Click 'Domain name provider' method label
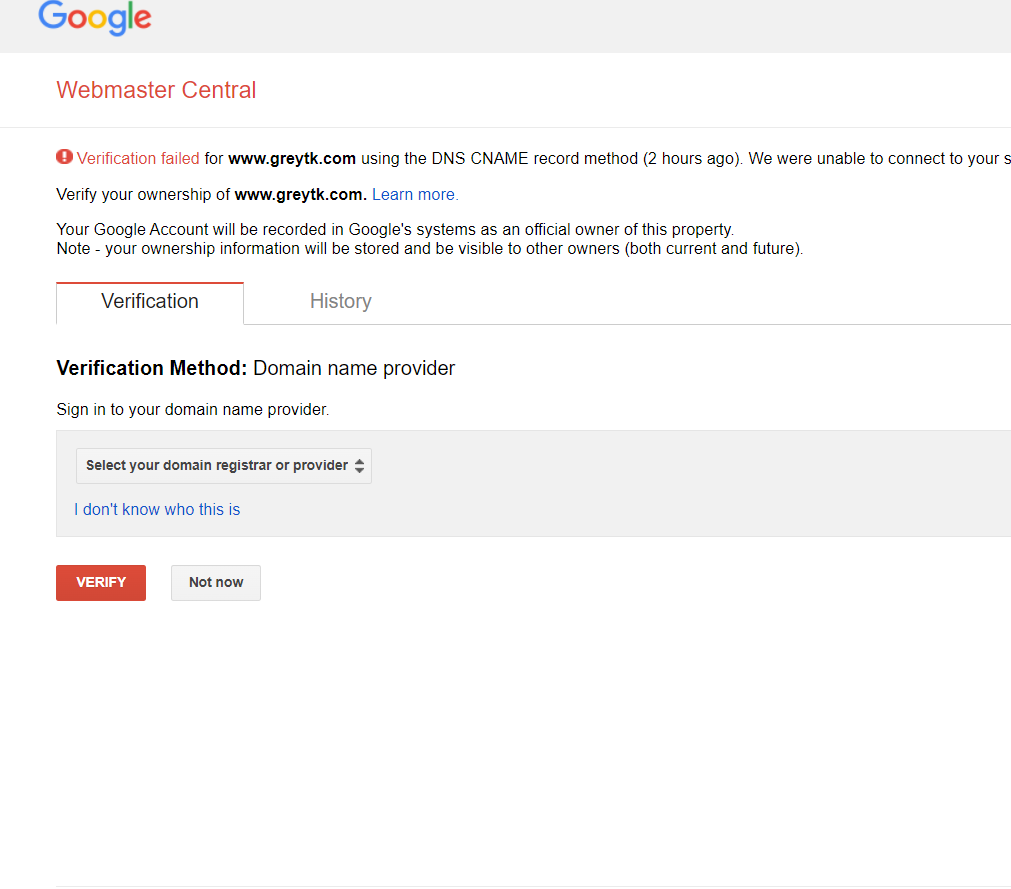The width and height of the screenshot is (1011, 889). coord(354,368)
